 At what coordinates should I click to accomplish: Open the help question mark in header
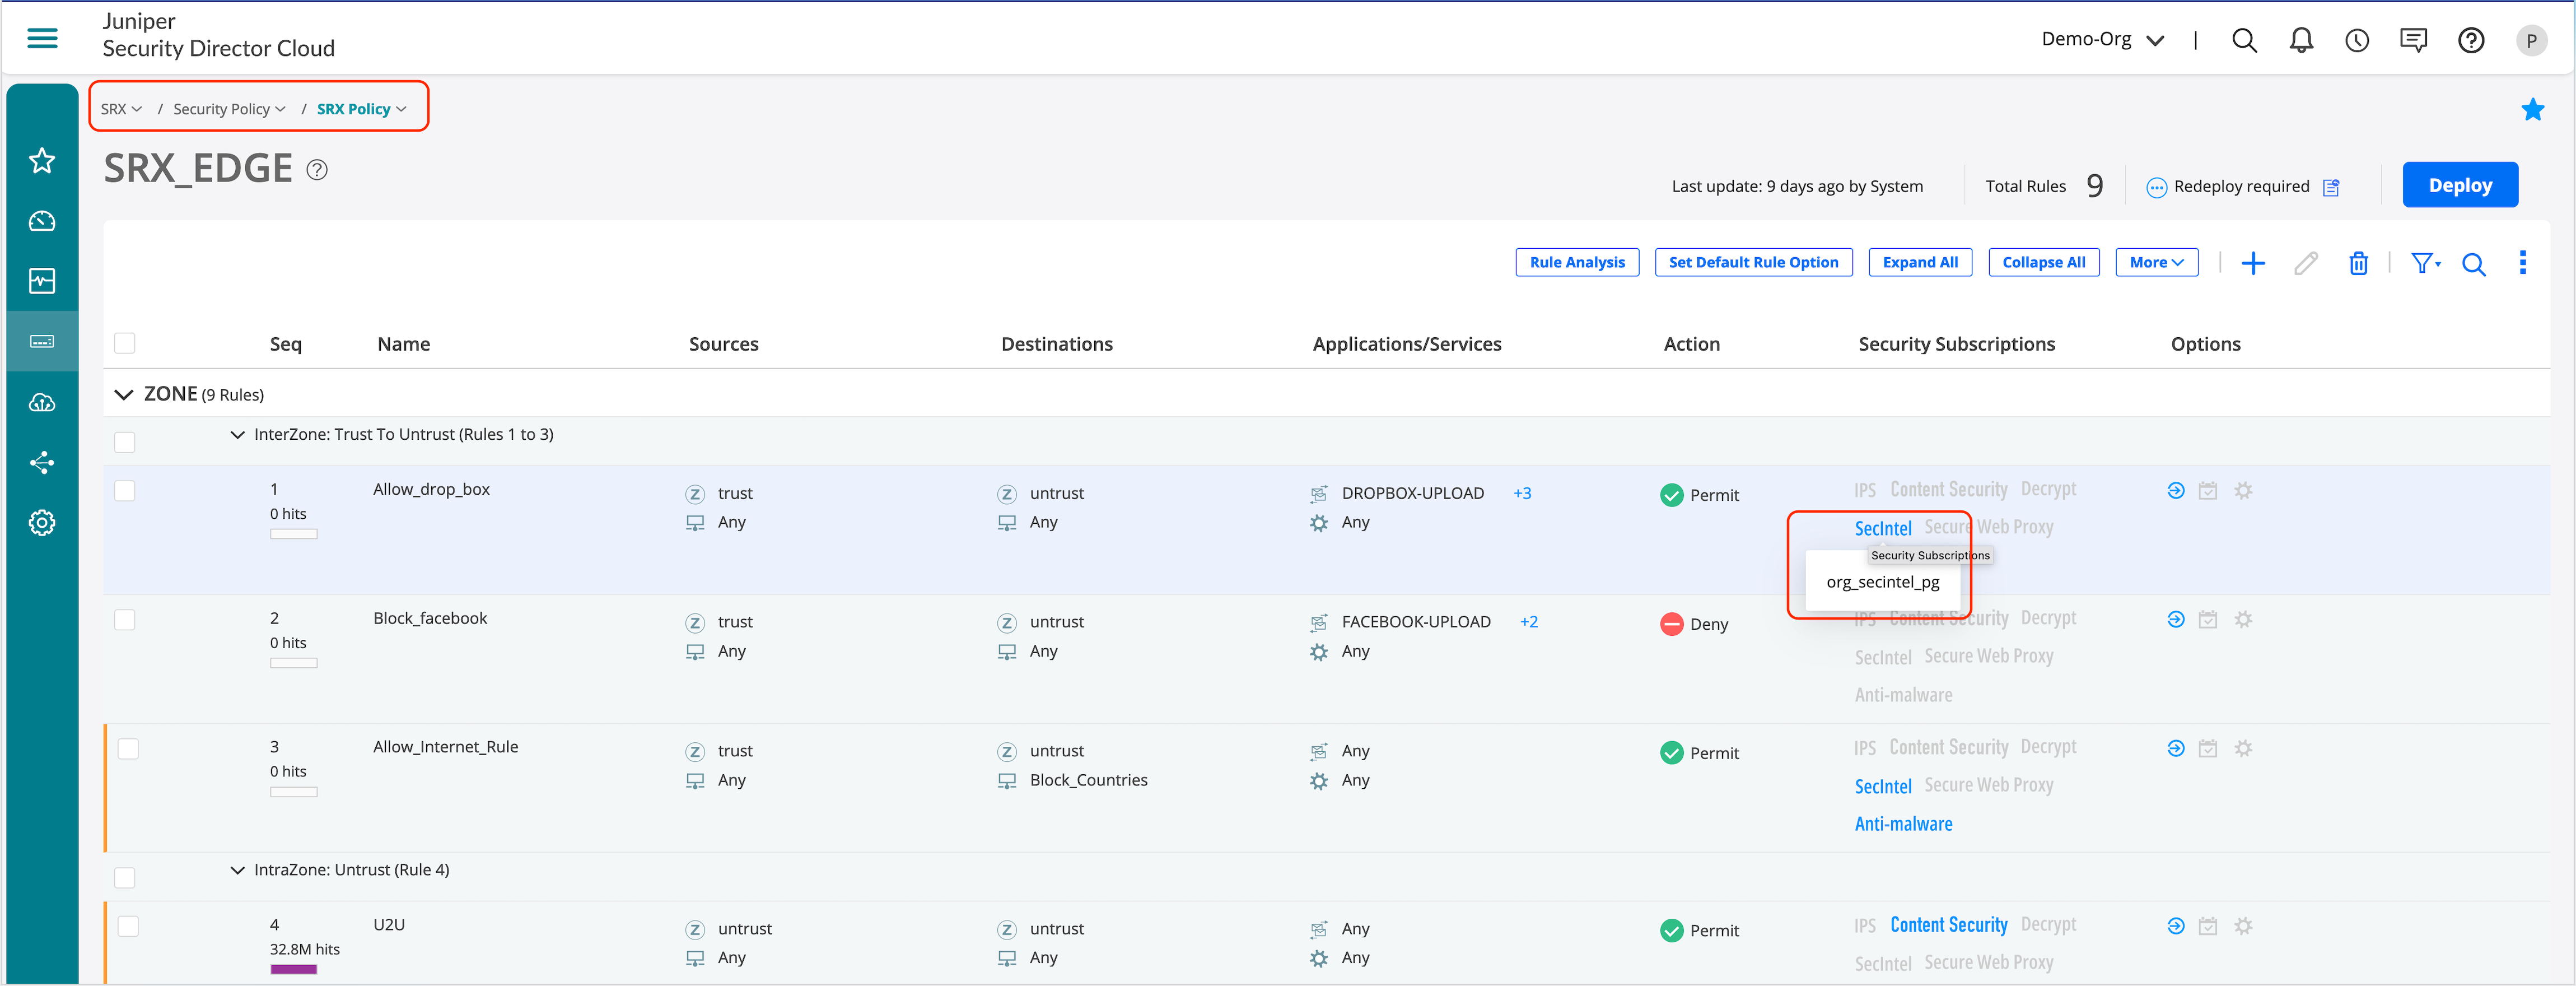click(2470, 40)
